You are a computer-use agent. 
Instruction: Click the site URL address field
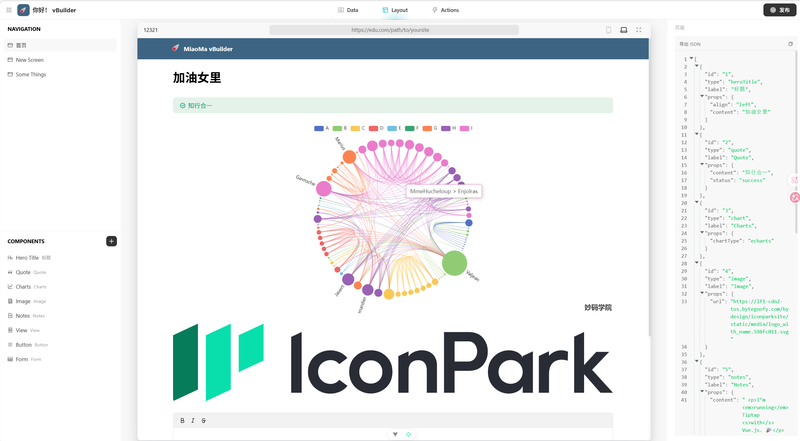394,30
